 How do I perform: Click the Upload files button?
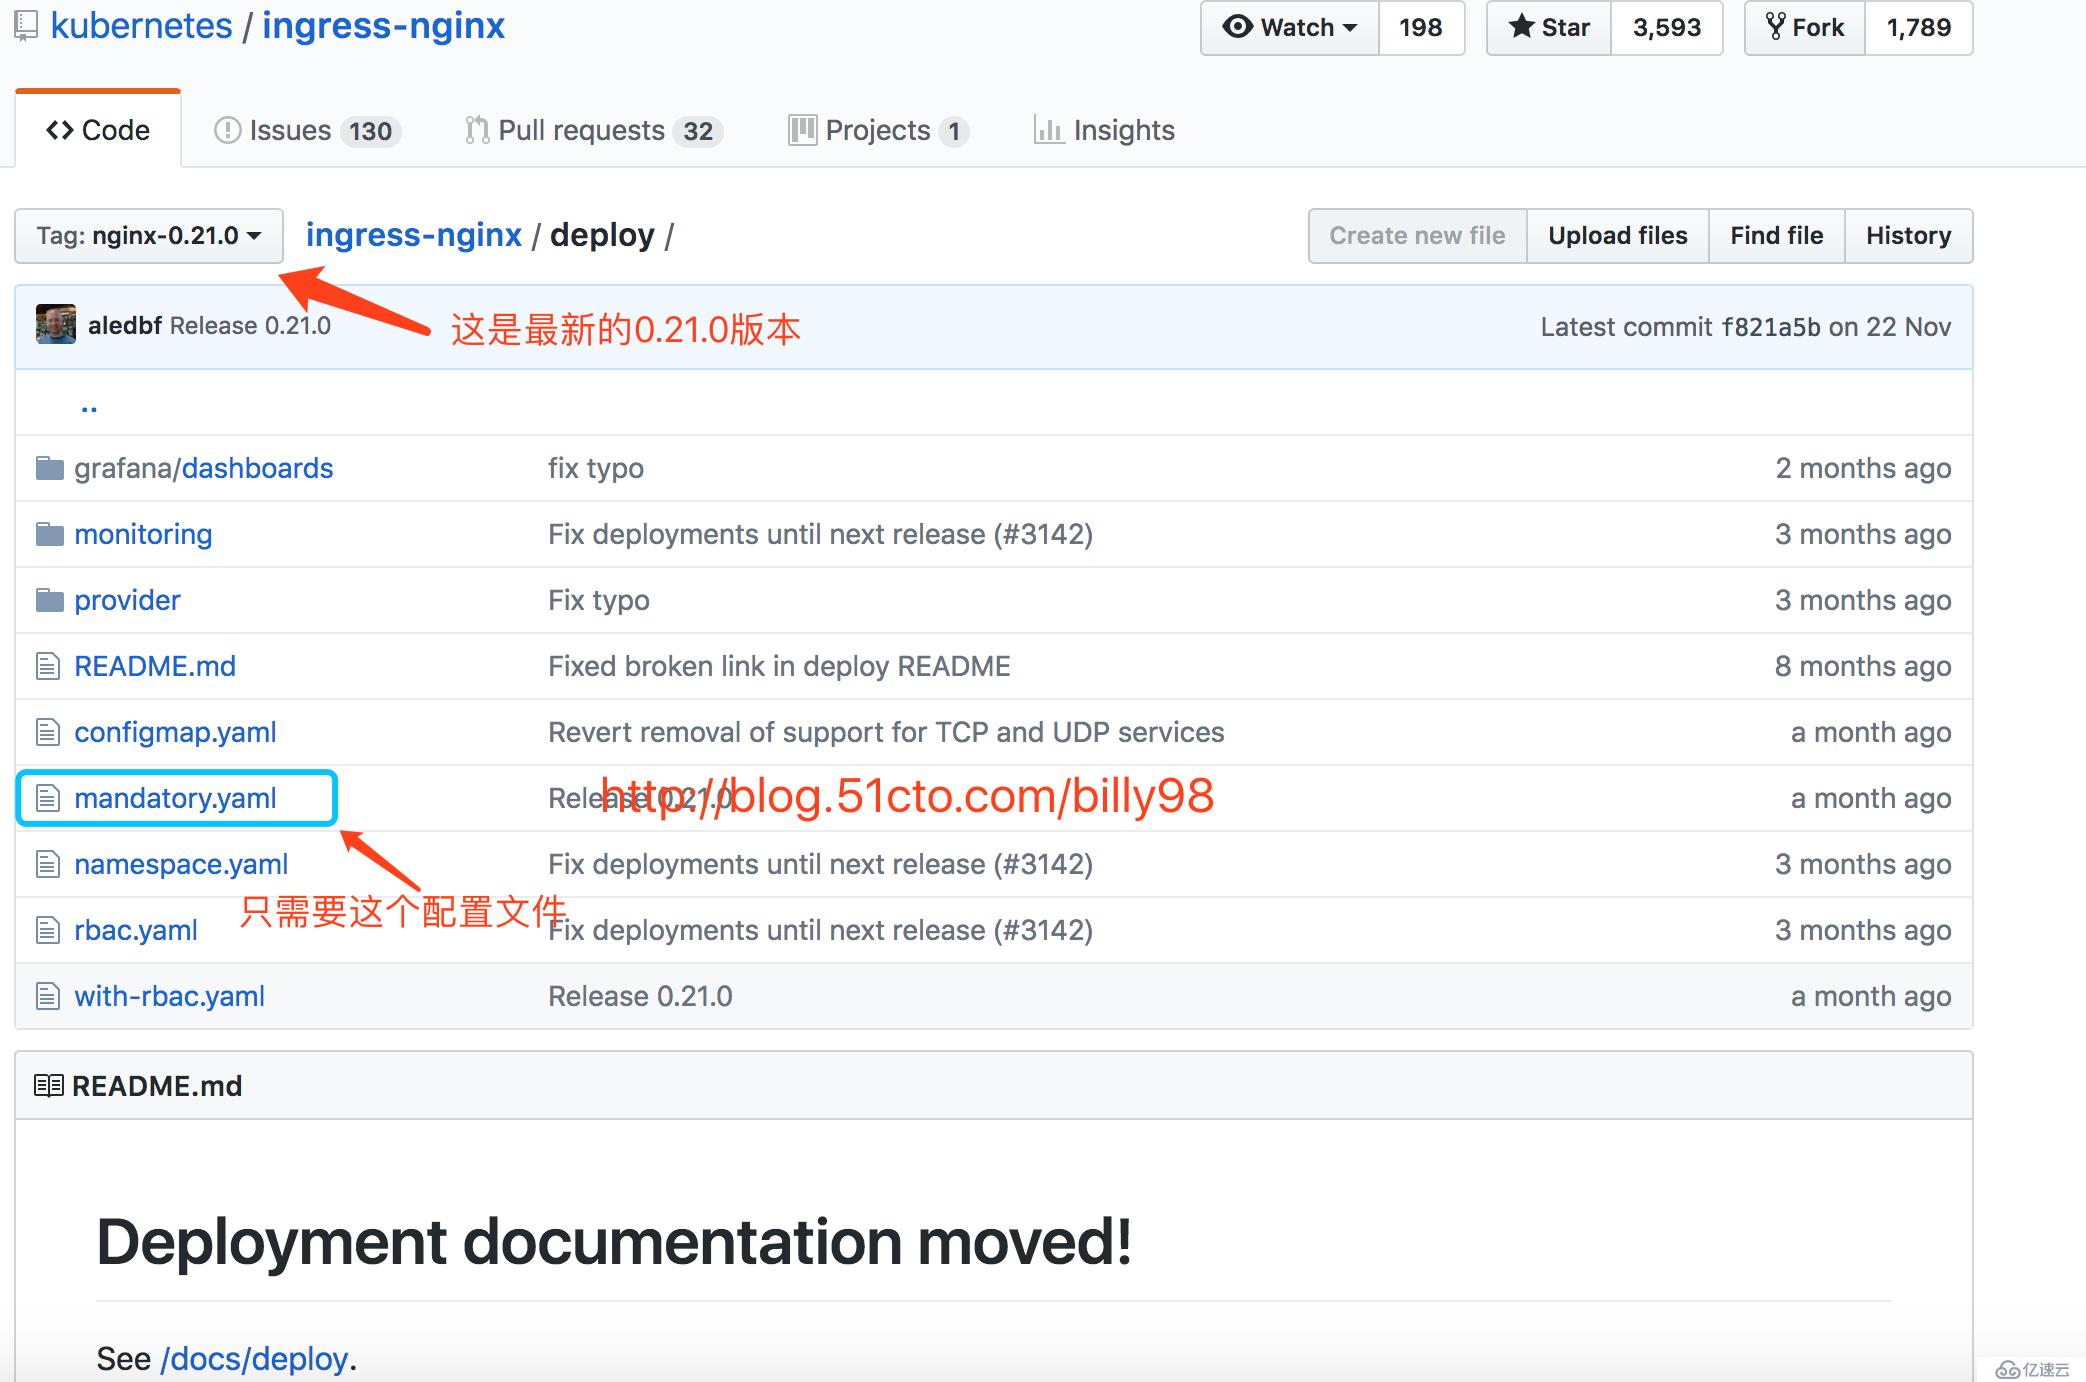click(1618, 236)
